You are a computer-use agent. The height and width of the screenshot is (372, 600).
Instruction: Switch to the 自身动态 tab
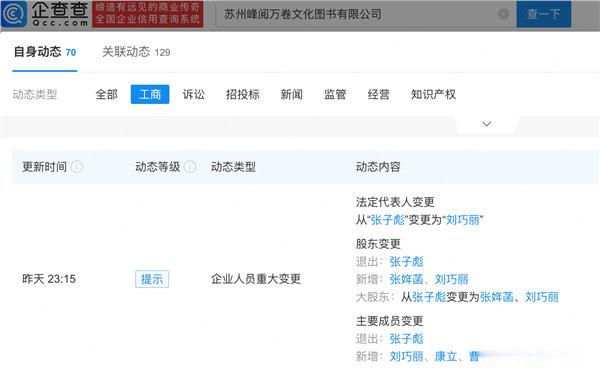tap(45, 52)
